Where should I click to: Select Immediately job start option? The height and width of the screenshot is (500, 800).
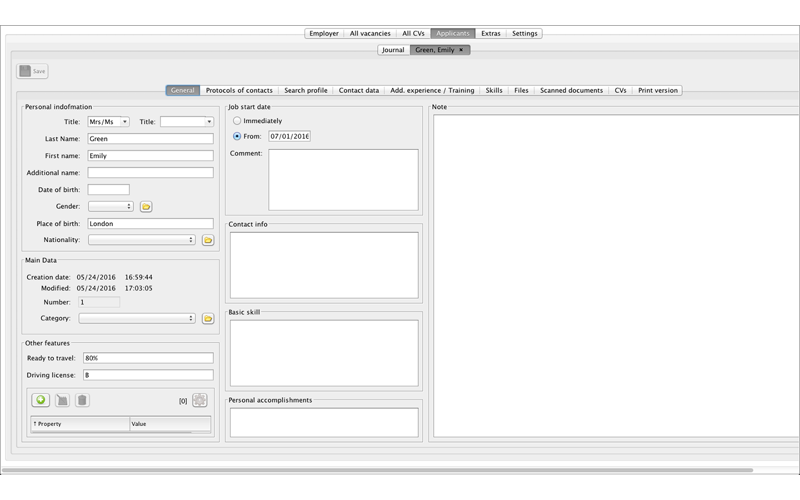click(x=237, y=121)
